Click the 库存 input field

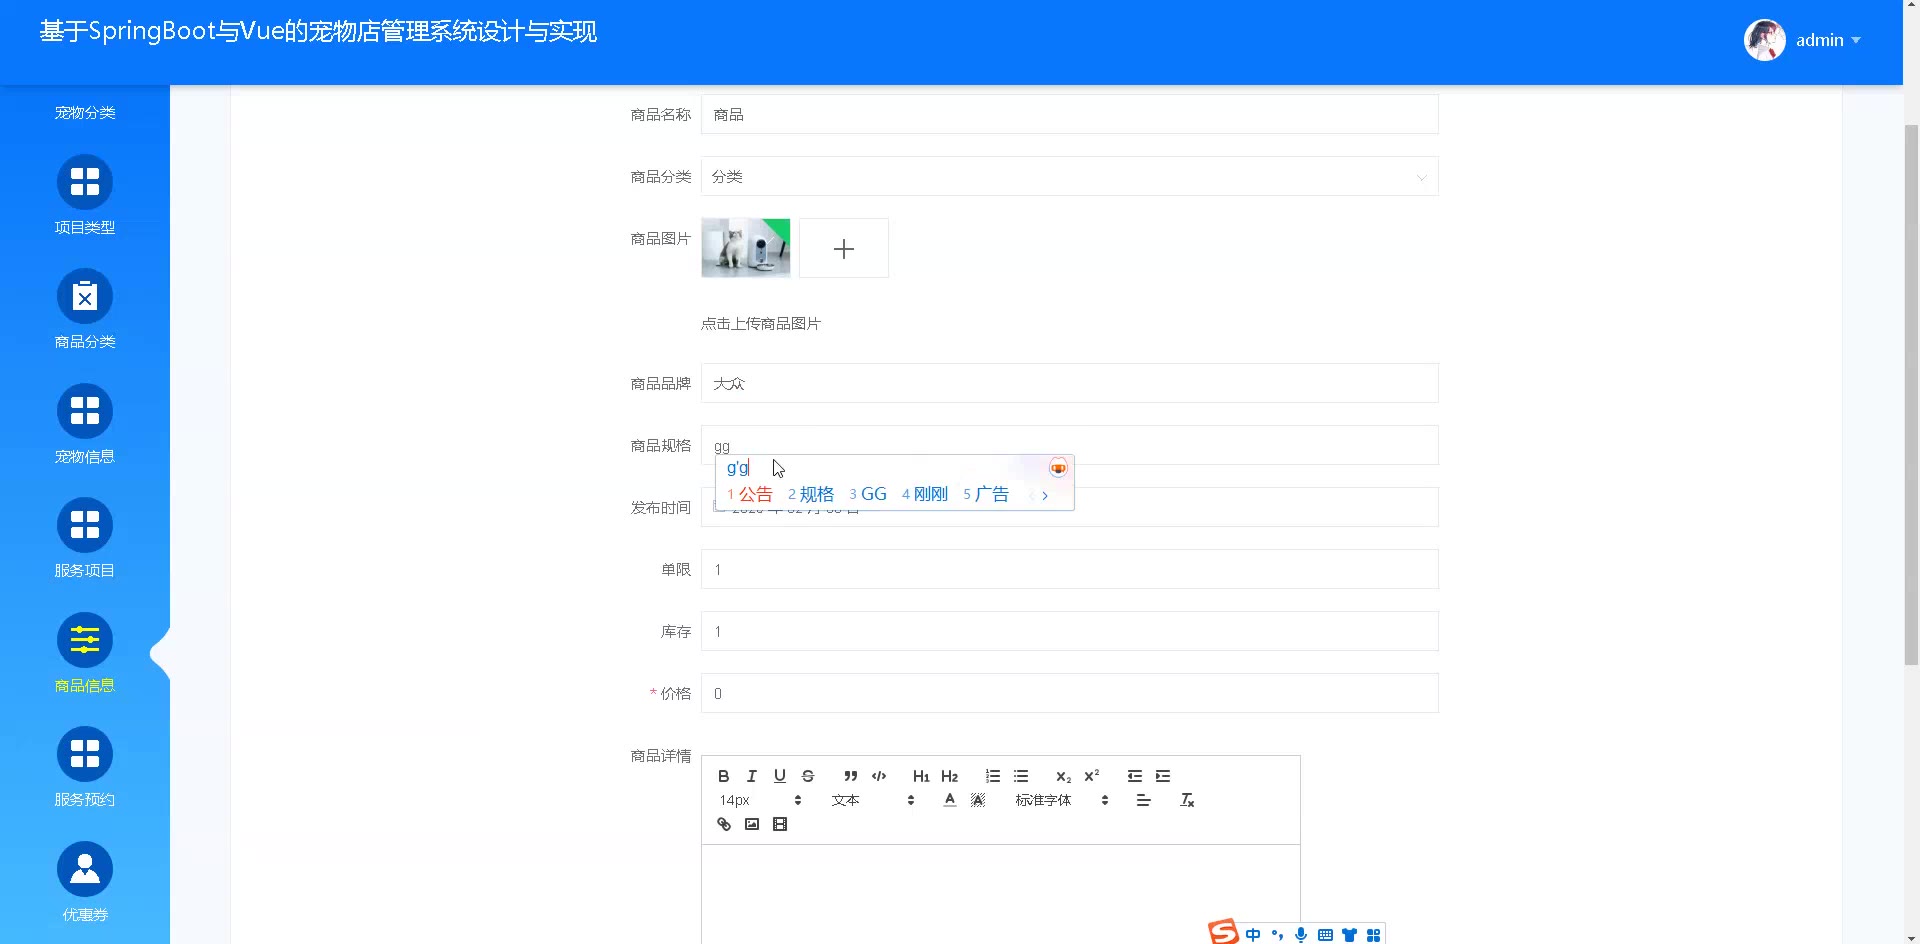[x=1069, y=631]
